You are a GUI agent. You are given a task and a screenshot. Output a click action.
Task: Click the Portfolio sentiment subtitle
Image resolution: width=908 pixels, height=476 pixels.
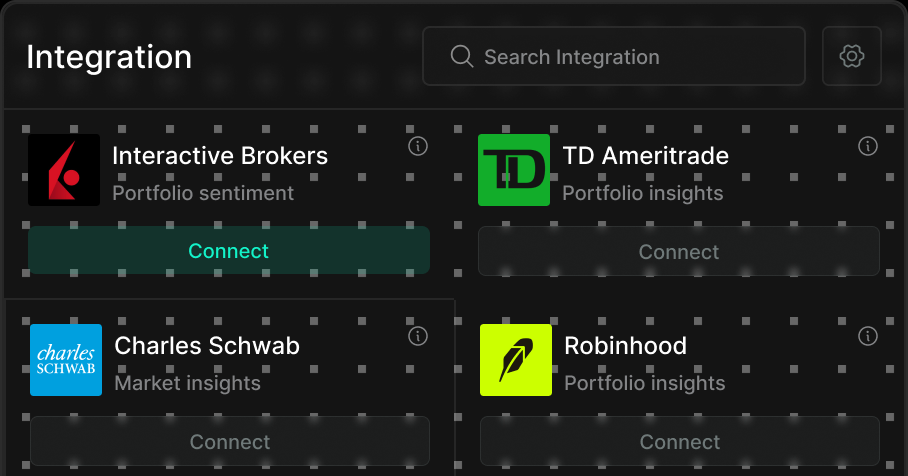pos(203,193)
